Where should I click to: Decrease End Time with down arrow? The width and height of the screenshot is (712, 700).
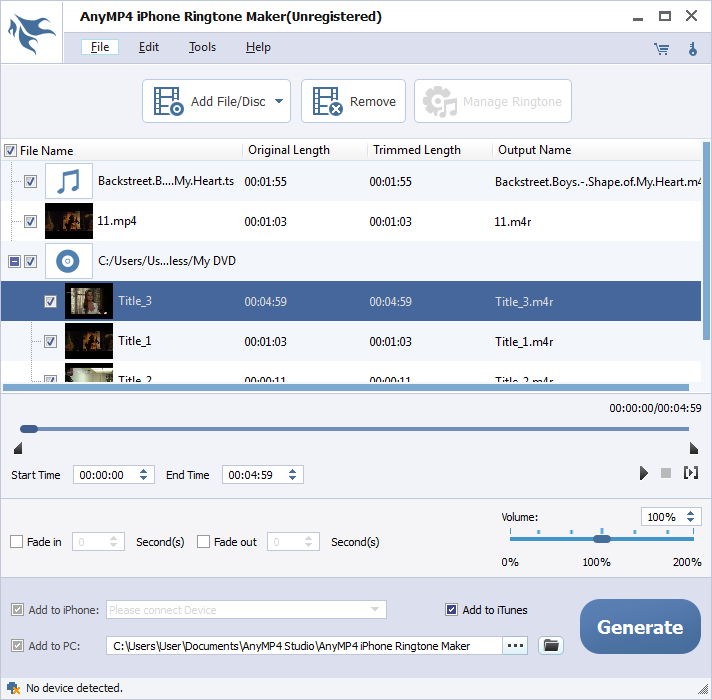click(292, 478)
